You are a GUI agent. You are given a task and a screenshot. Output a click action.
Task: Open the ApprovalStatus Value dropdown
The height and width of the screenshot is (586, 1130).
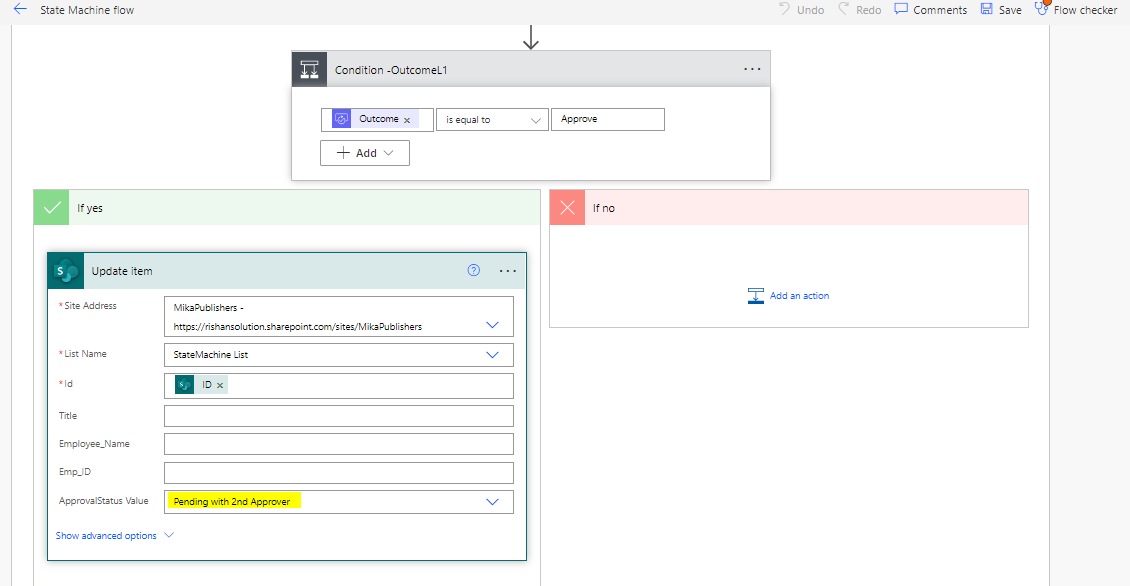pos(492,502)
